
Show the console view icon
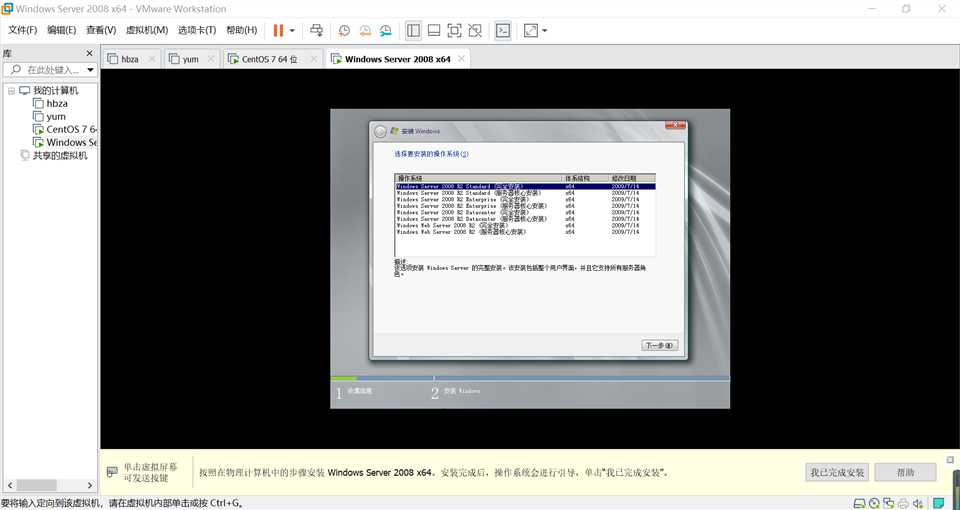pos(503,30)
